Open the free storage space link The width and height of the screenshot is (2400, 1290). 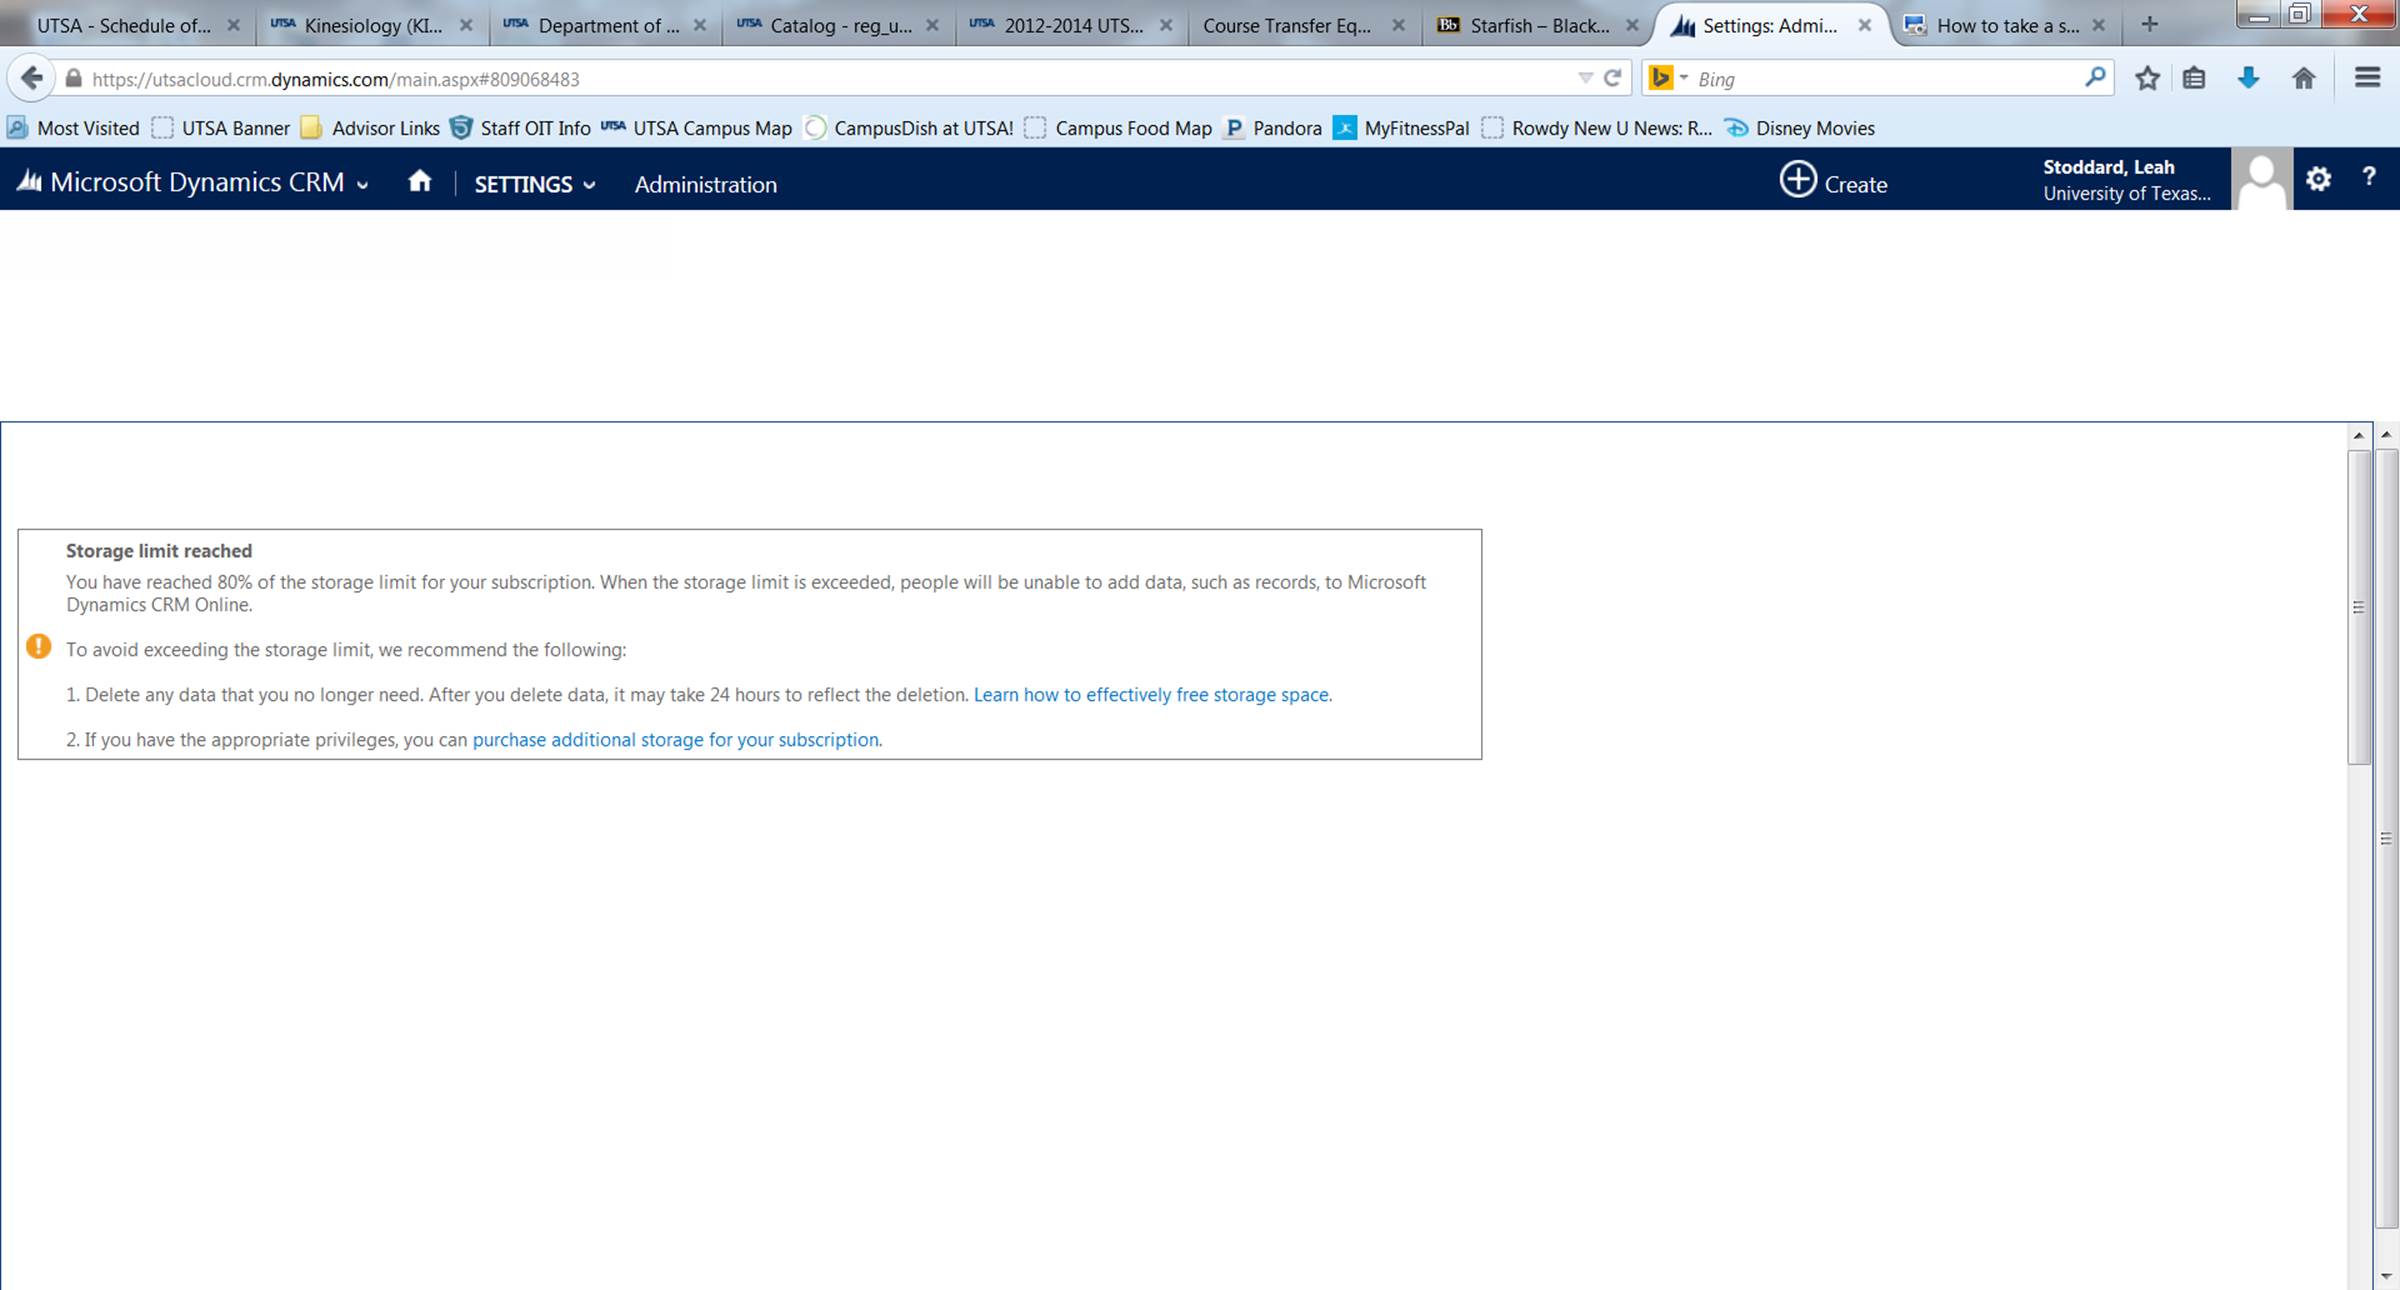(1150, 695)
